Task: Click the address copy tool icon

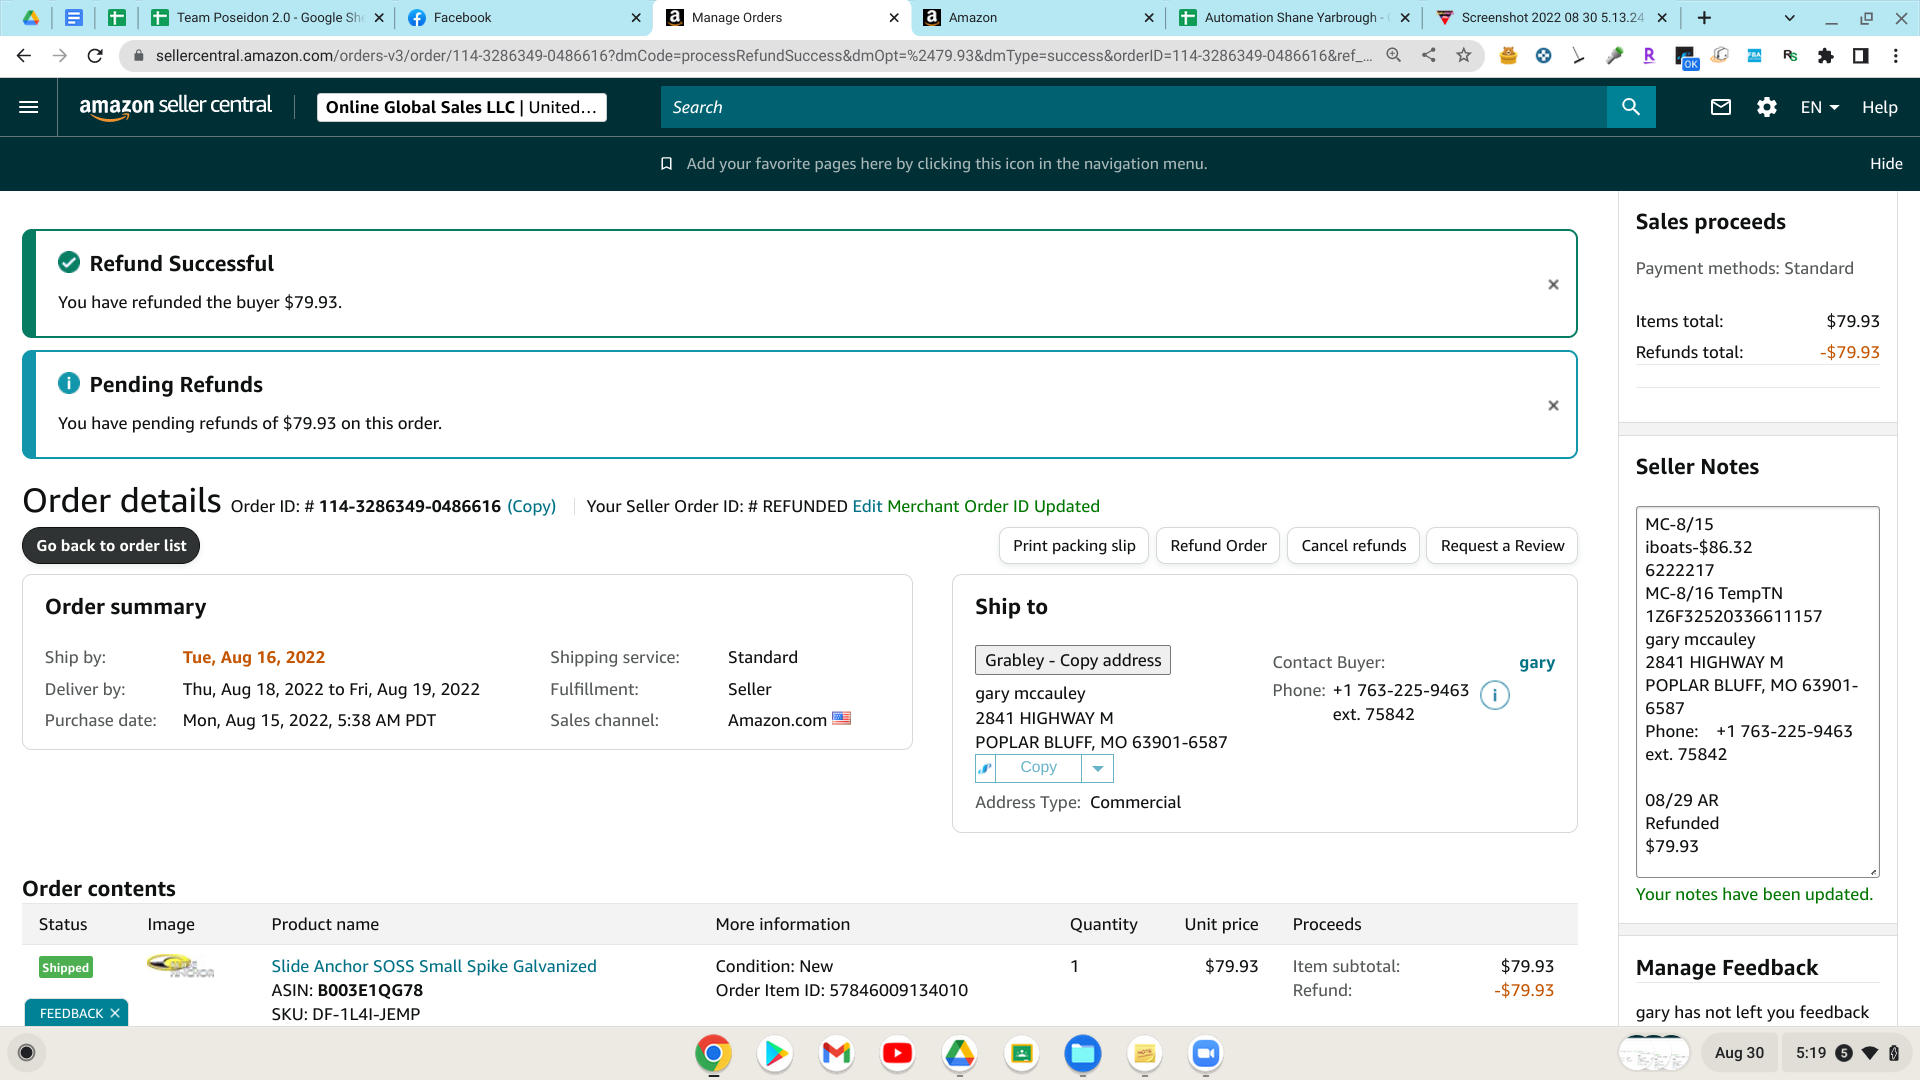Action: [x=986, y=768]
